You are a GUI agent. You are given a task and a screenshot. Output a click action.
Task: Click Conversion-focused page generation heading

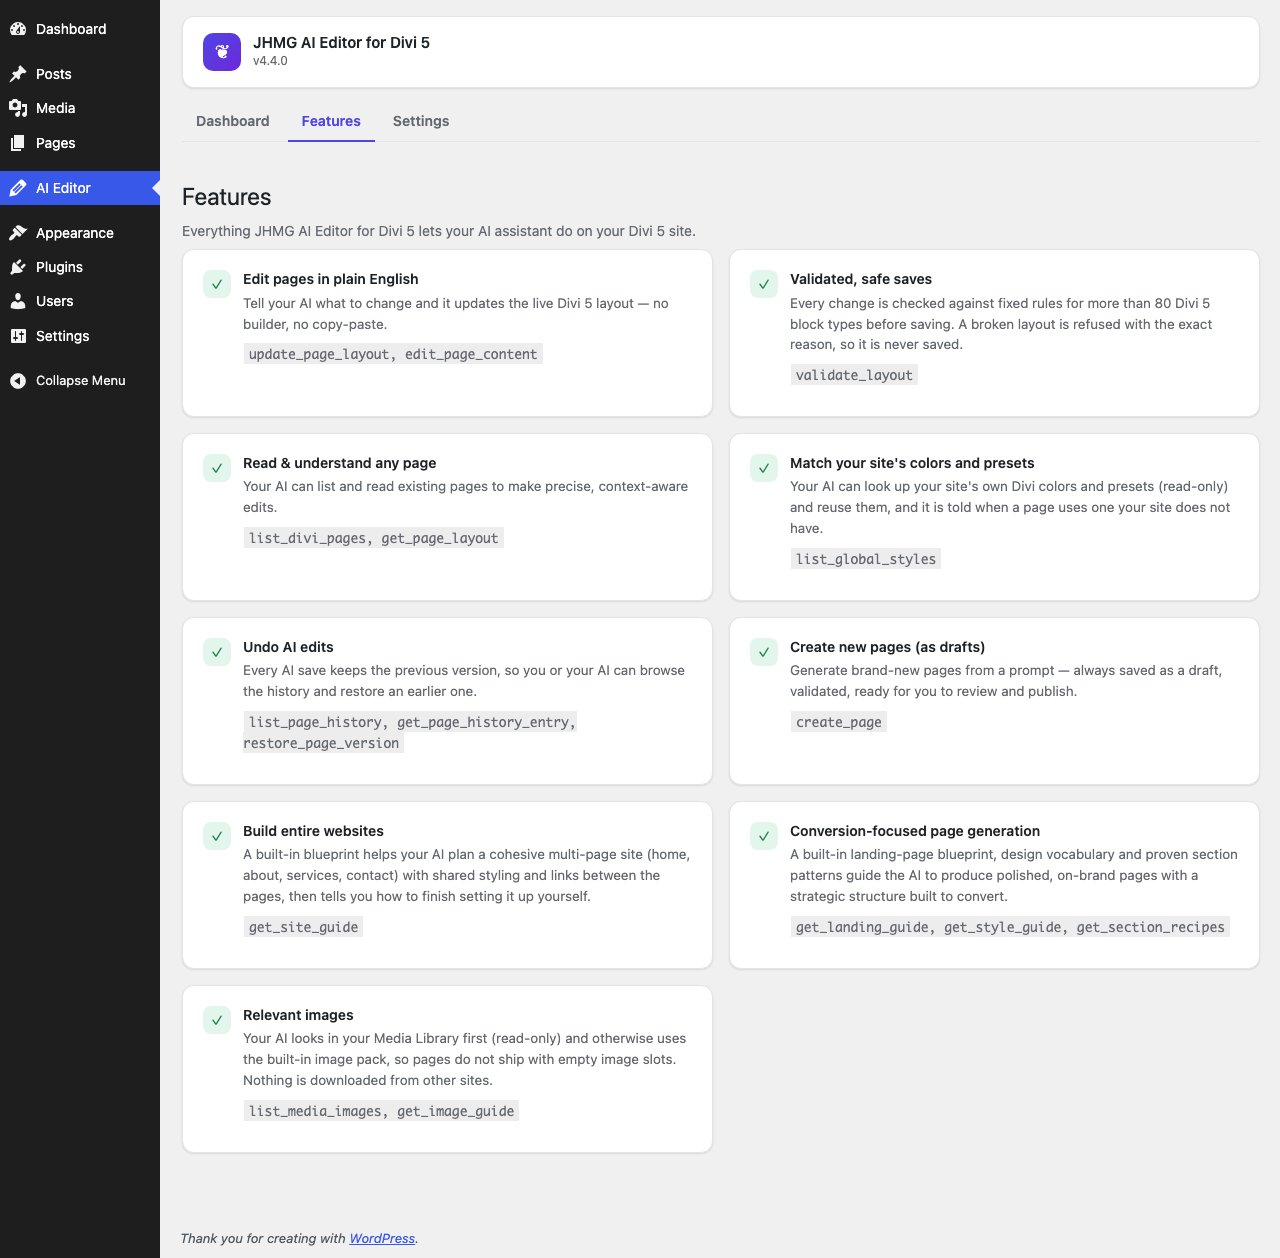click(x=915, y=831)
